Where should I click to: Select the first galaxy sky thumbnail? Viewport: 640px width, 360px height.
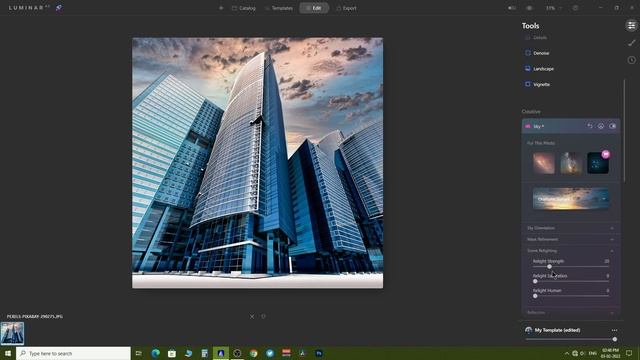pyautogui.click(x=544, y=163)
